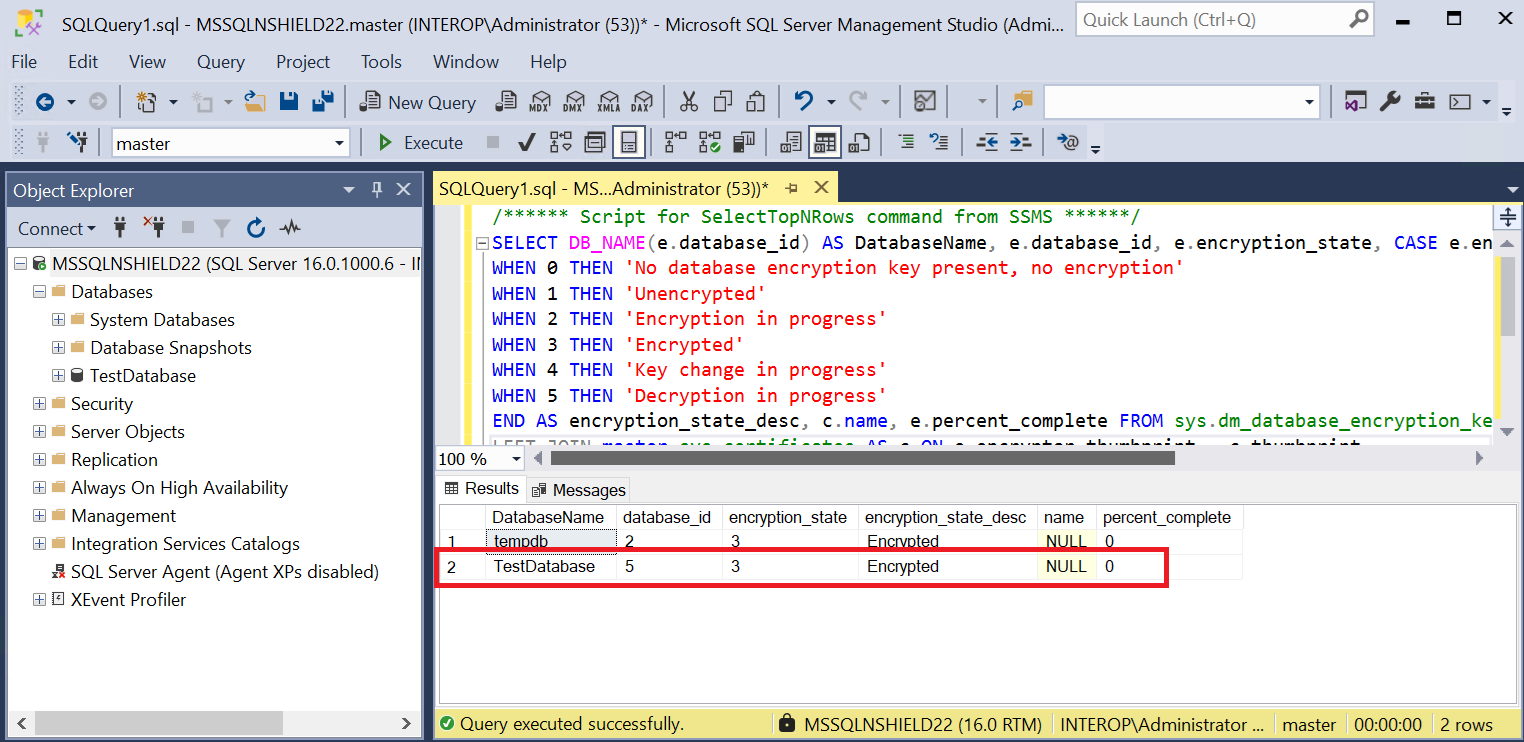Viewport: 1524px width, 742px height.
Task: Open the master database dropdown
Action: [x=339, y=143]
